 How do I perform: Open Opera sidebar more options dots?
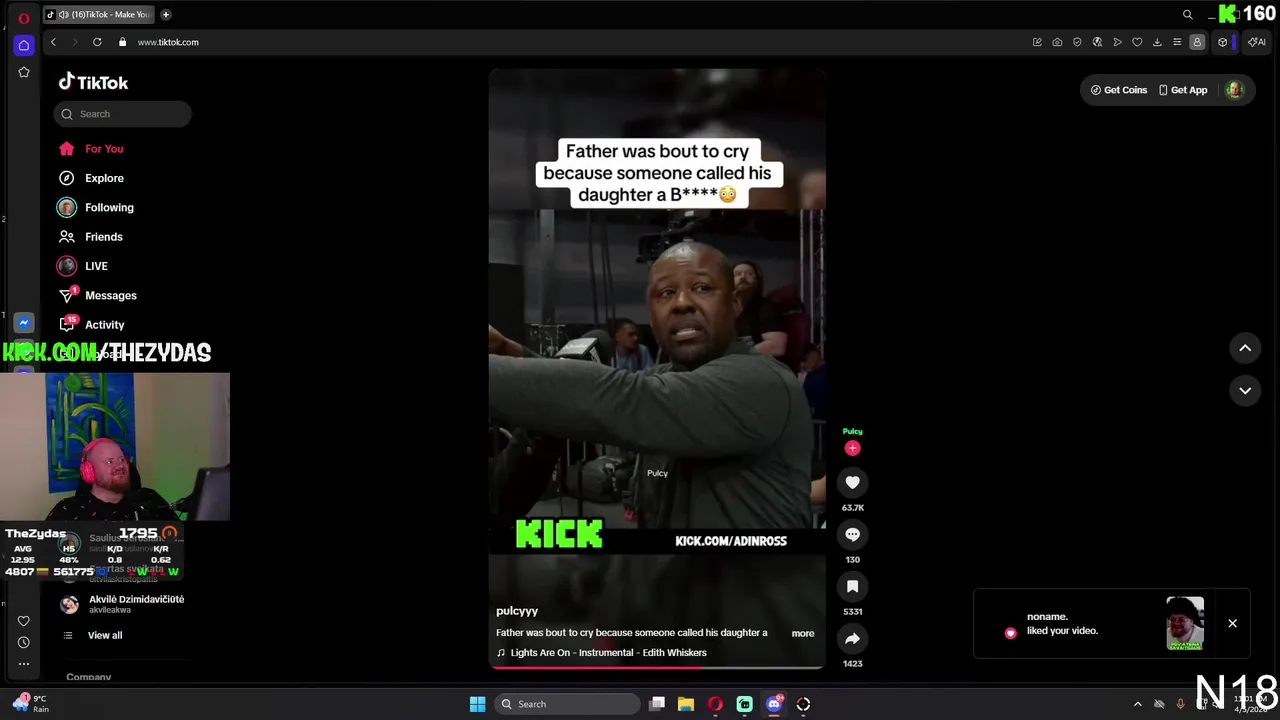coord(24,663)
